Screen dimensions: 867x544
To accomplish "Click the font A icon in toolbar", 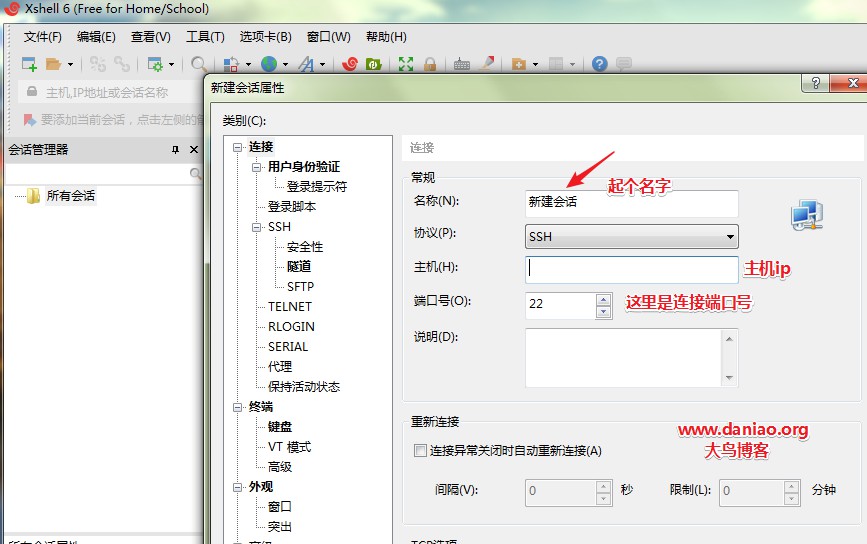I will tap(306, 64).
